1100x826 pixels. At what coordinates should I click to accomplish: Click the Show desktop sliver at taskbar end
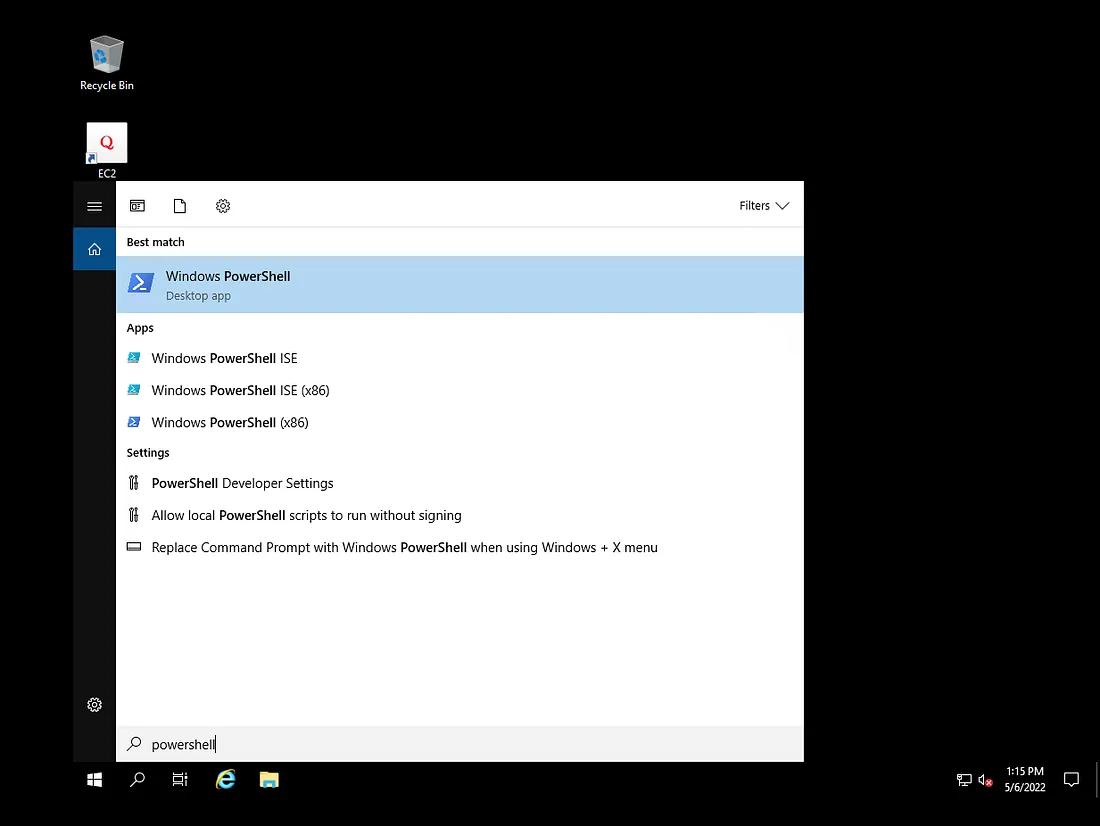[1096, 780]
